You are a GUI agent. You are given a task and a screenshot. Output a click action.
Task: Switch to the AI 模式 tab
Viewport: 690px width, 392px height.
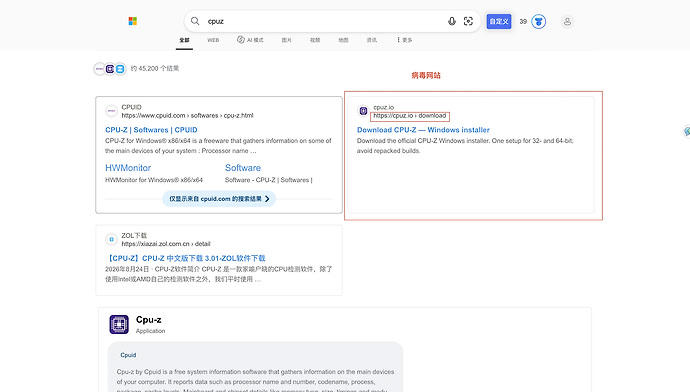pyautogui.click(x=250, y=40)
